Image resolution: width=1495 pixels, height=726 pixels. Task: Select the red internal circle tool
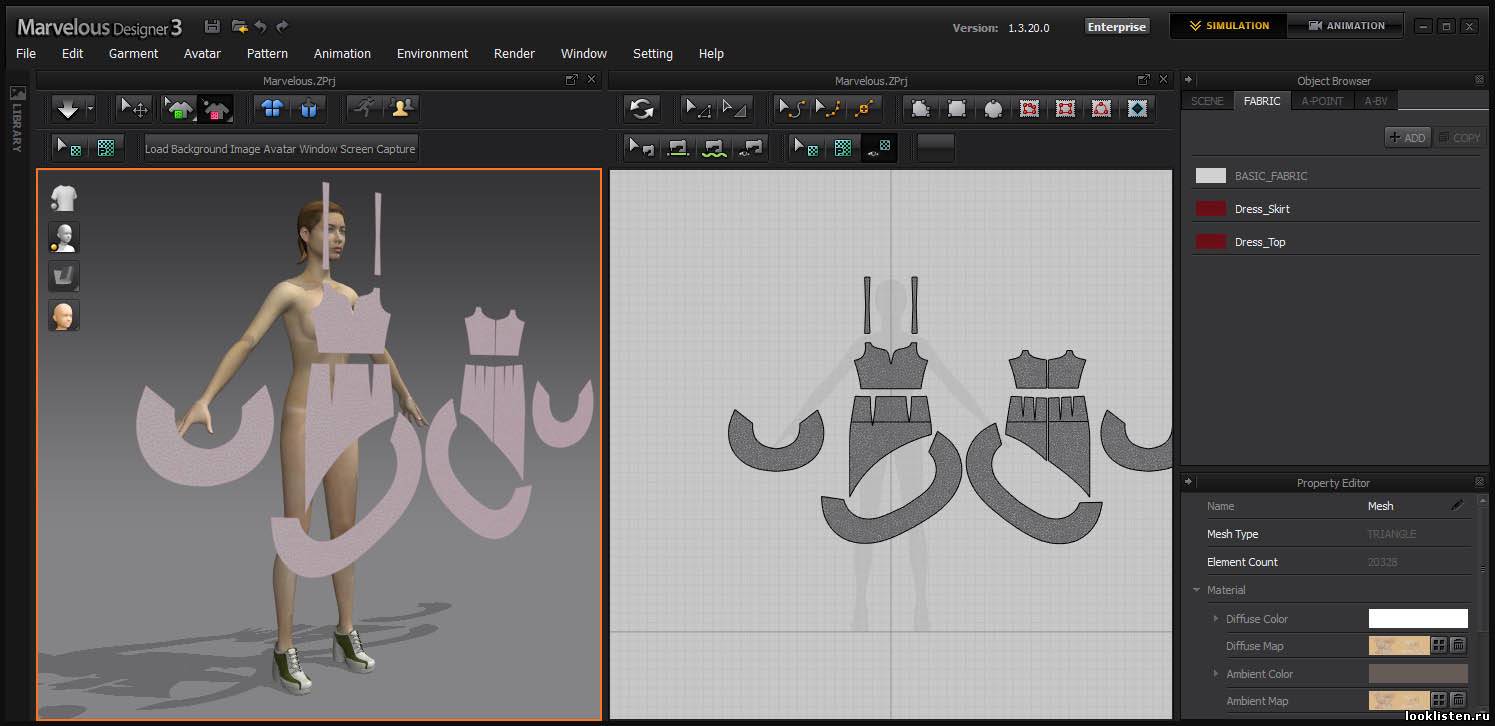(x=1101, y=109)
